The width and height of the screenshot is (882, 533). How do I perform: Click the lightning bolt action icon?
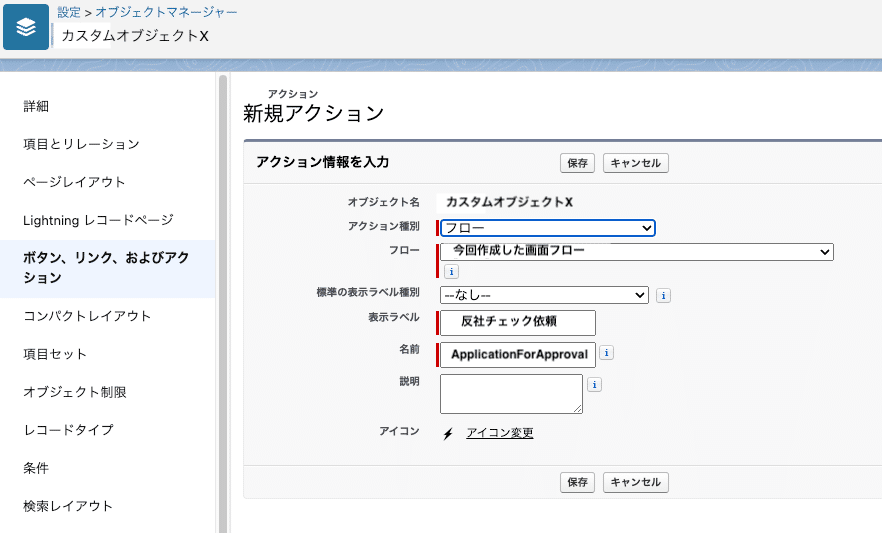(448, 433)
